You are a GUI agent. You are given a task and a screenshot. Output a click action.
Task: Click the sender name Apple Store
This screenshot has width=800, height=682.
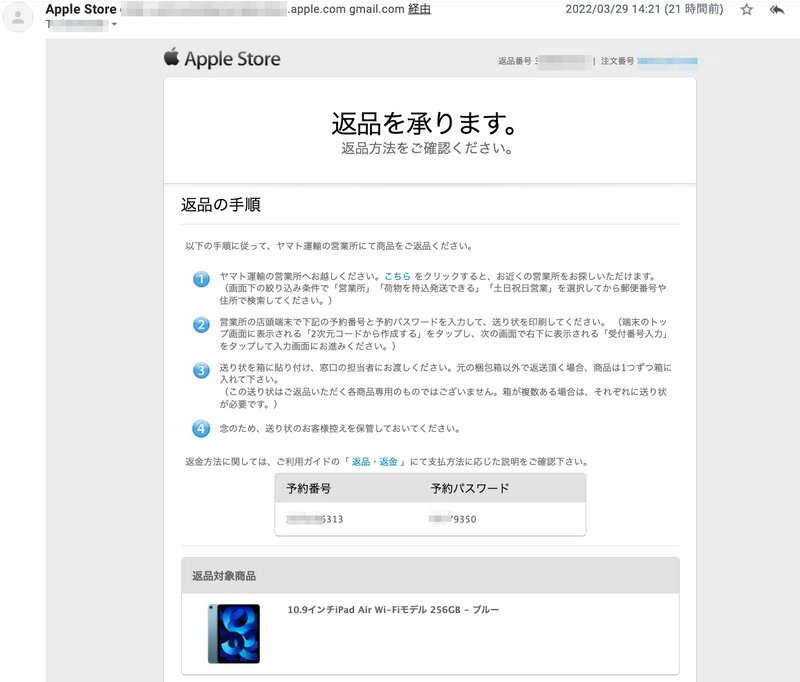[81, 9]
